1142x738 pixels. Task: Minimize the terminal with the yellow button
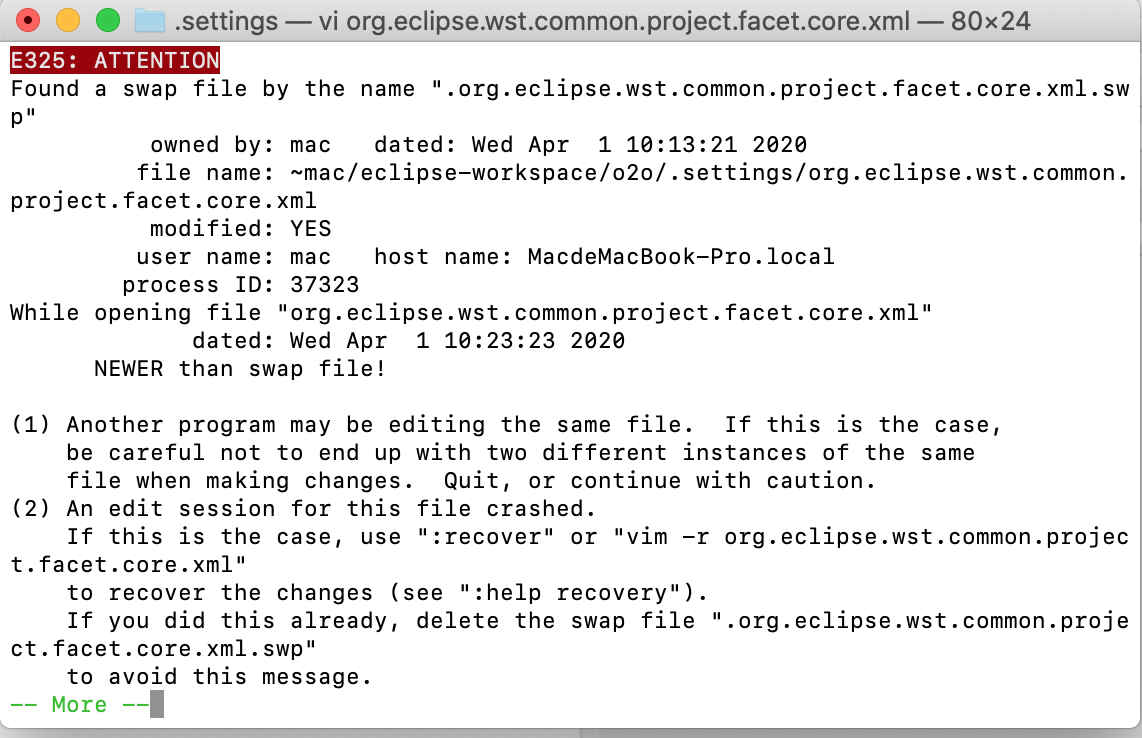pyautogui.click(x=68, y=20)
